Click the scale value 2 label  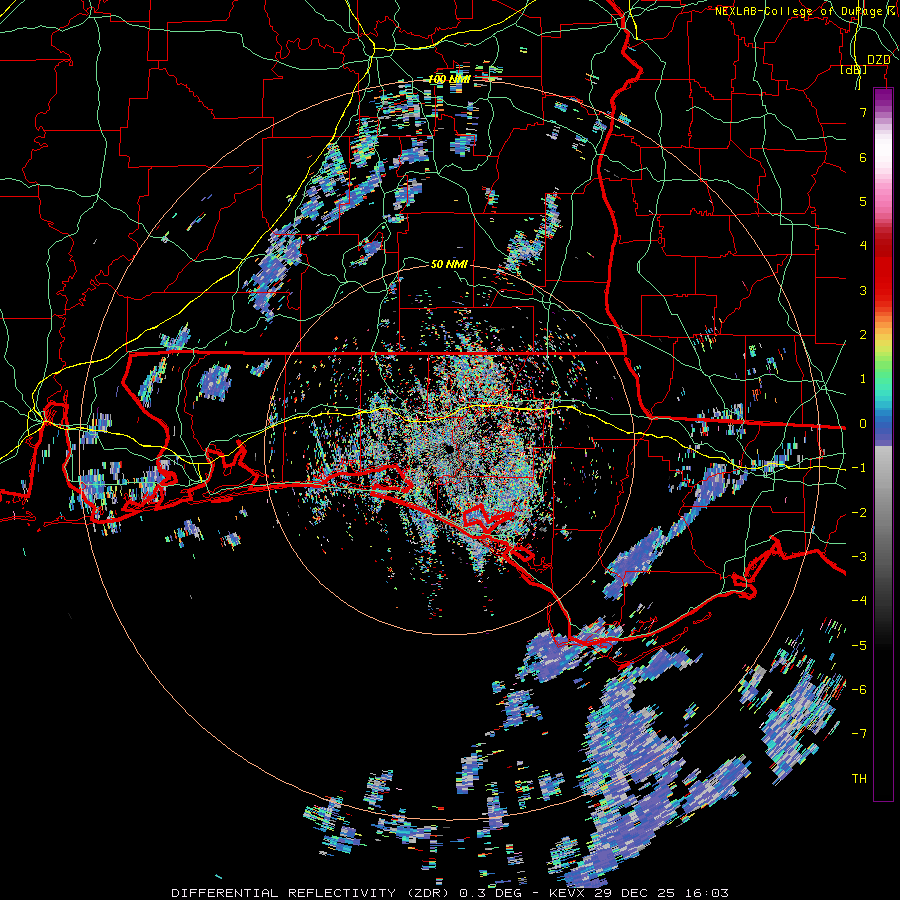[863, 334]
